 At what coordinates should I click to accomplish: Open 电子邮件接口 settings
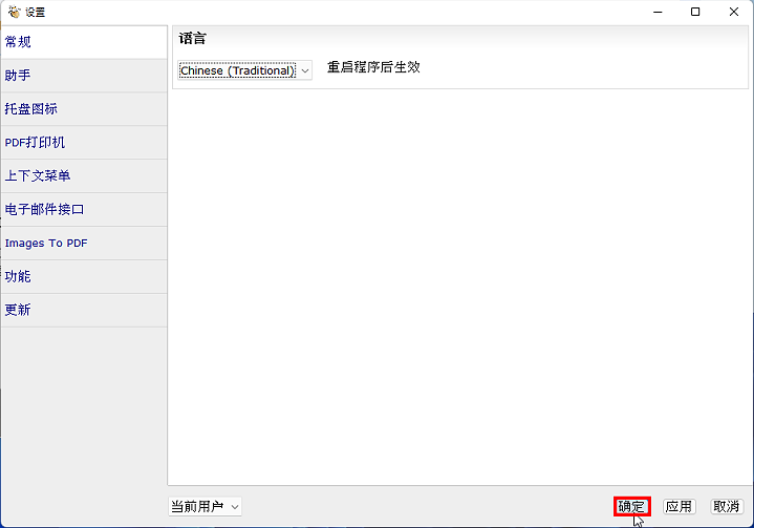point(84,209)
